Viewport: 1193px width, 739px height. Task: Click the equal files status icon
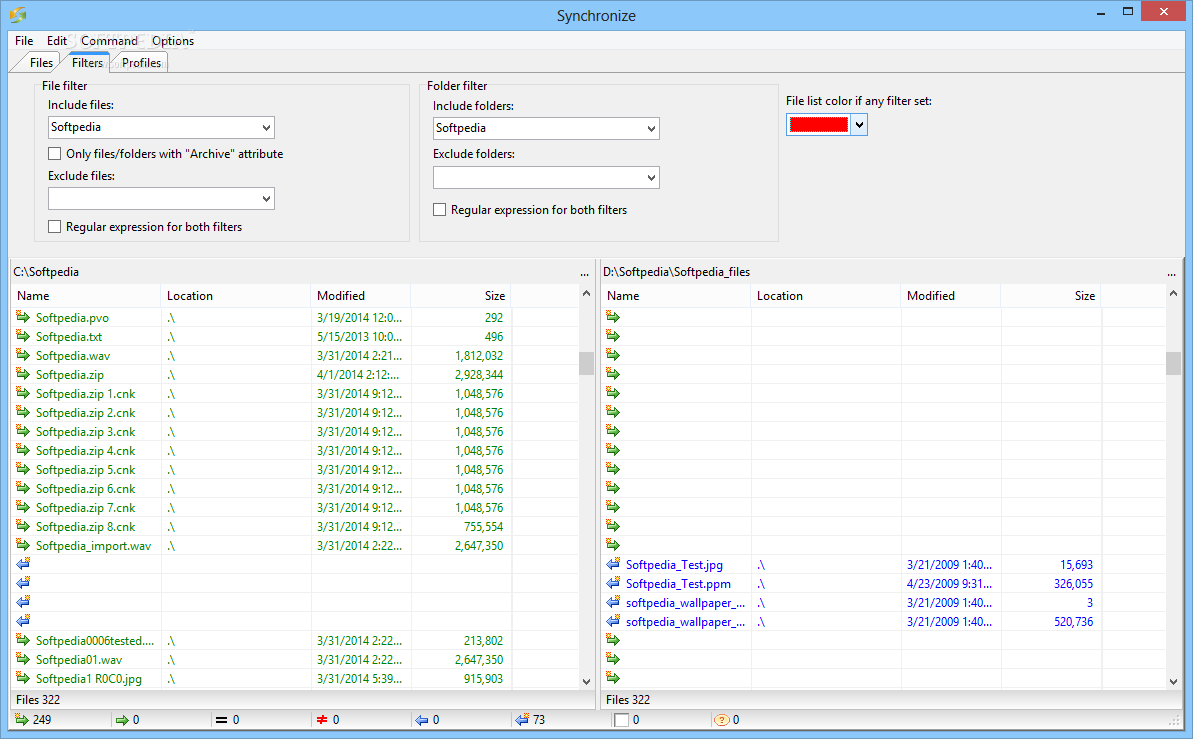click(221, 720)
